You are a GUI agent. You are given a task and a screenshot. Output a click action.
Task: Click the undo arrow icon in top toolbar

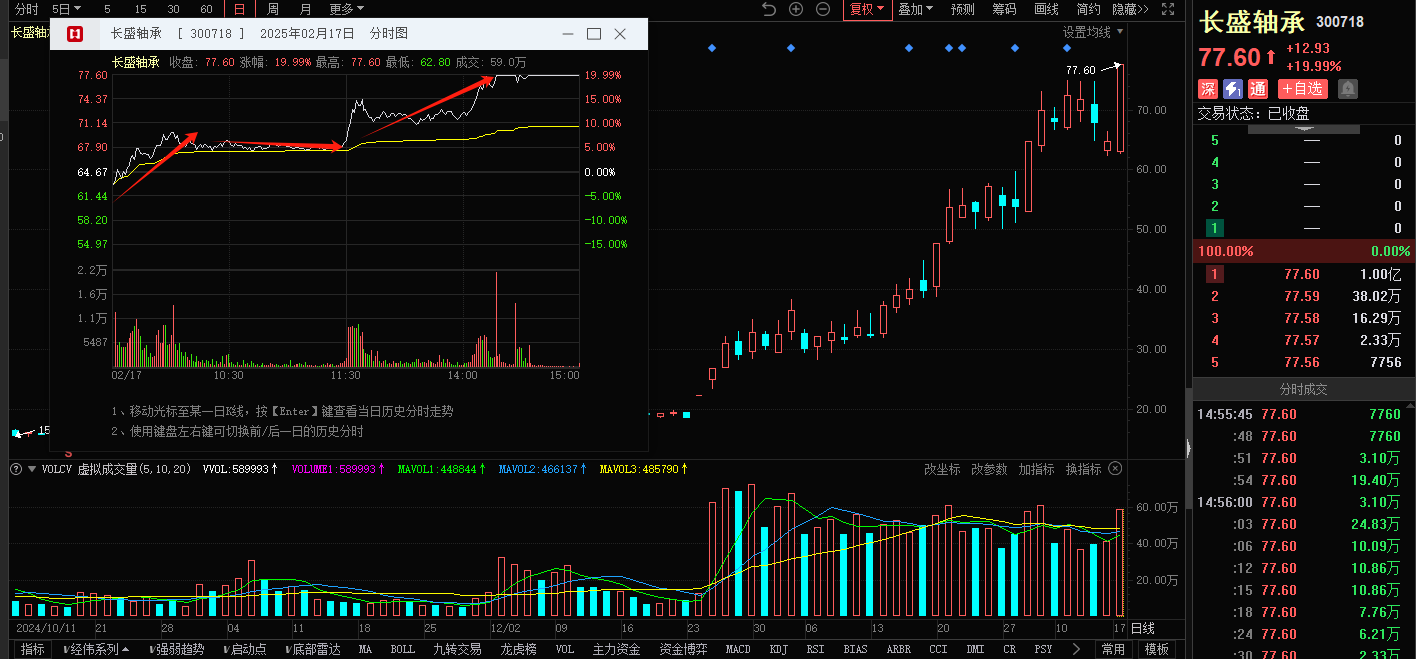[x=768, y=9]
